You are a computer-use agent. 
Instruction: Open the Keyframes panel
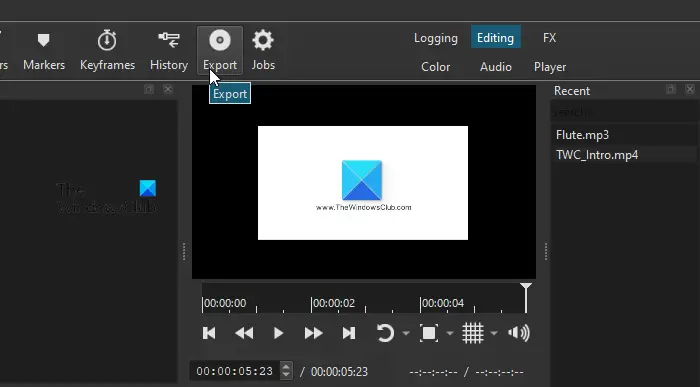107,50
